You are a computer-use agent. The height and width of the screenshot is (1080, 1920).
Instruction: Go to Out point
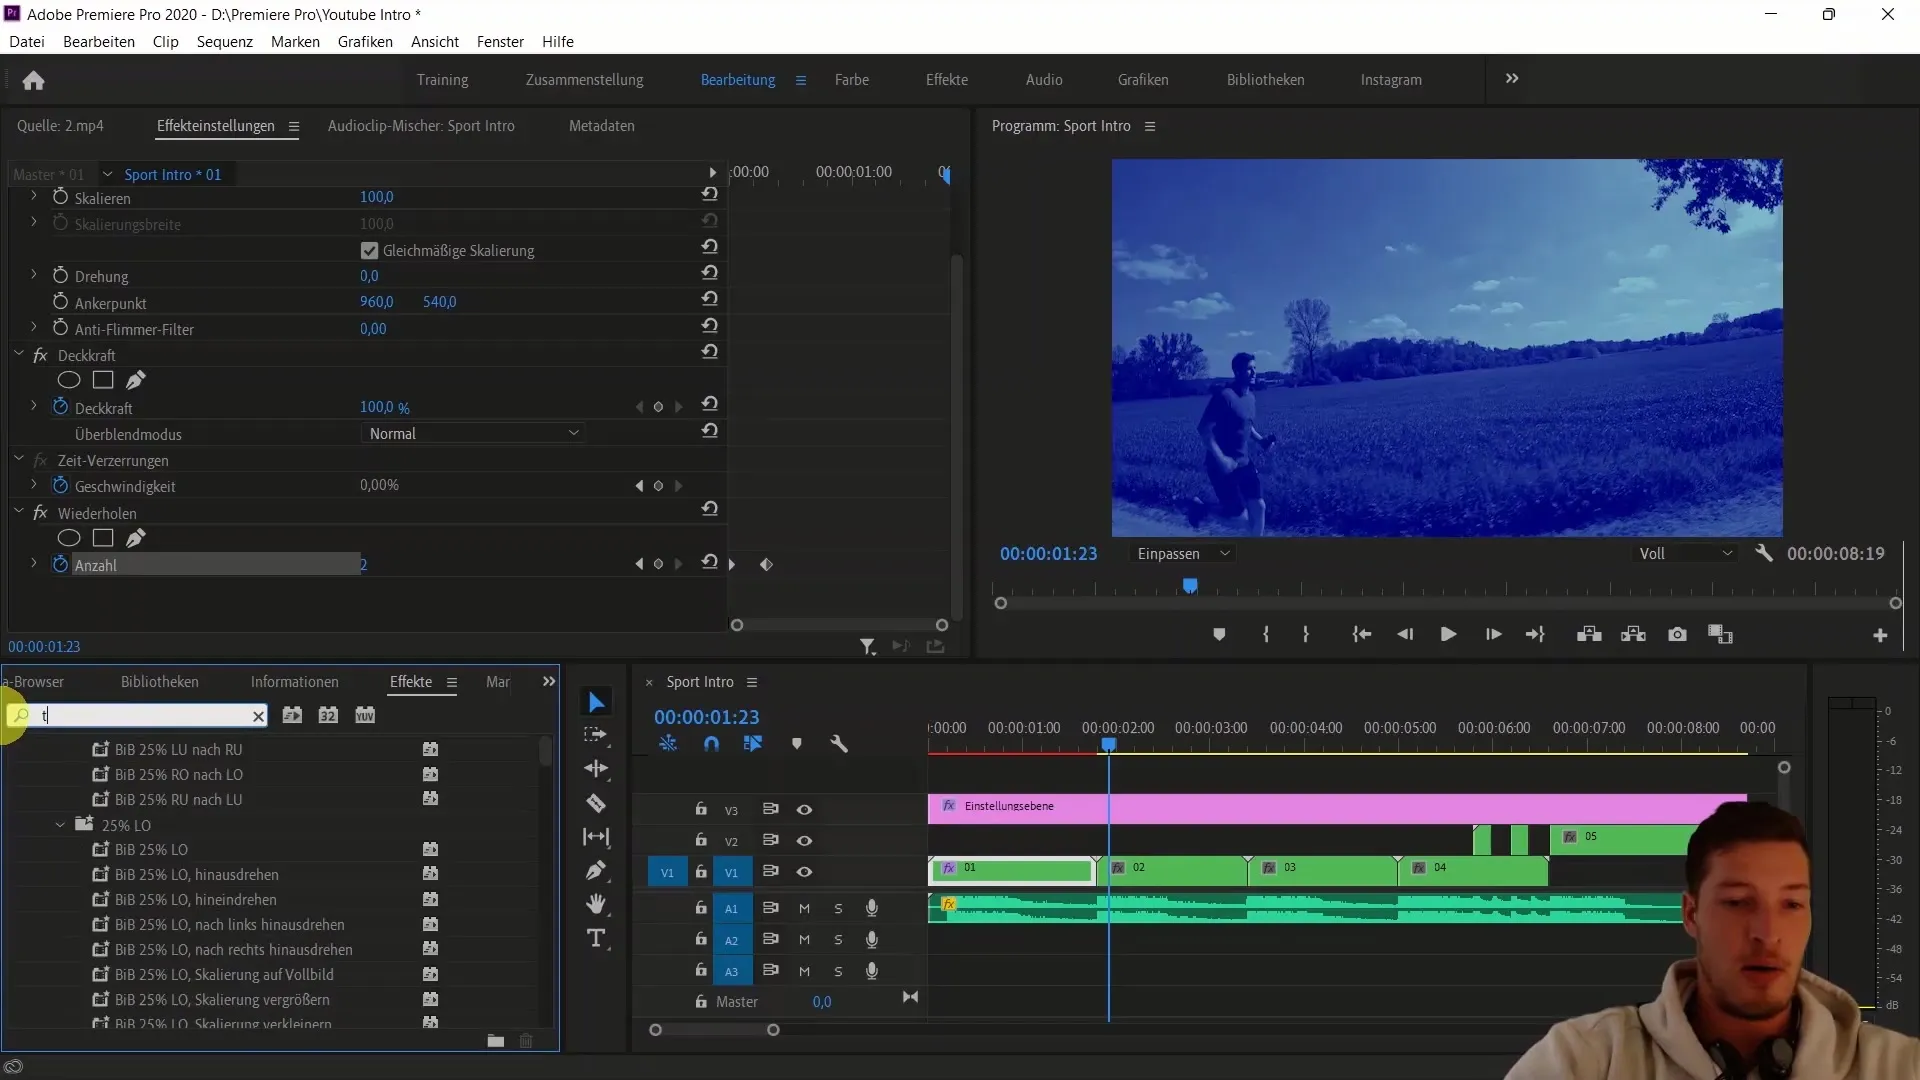click(x=1535, y=634)
